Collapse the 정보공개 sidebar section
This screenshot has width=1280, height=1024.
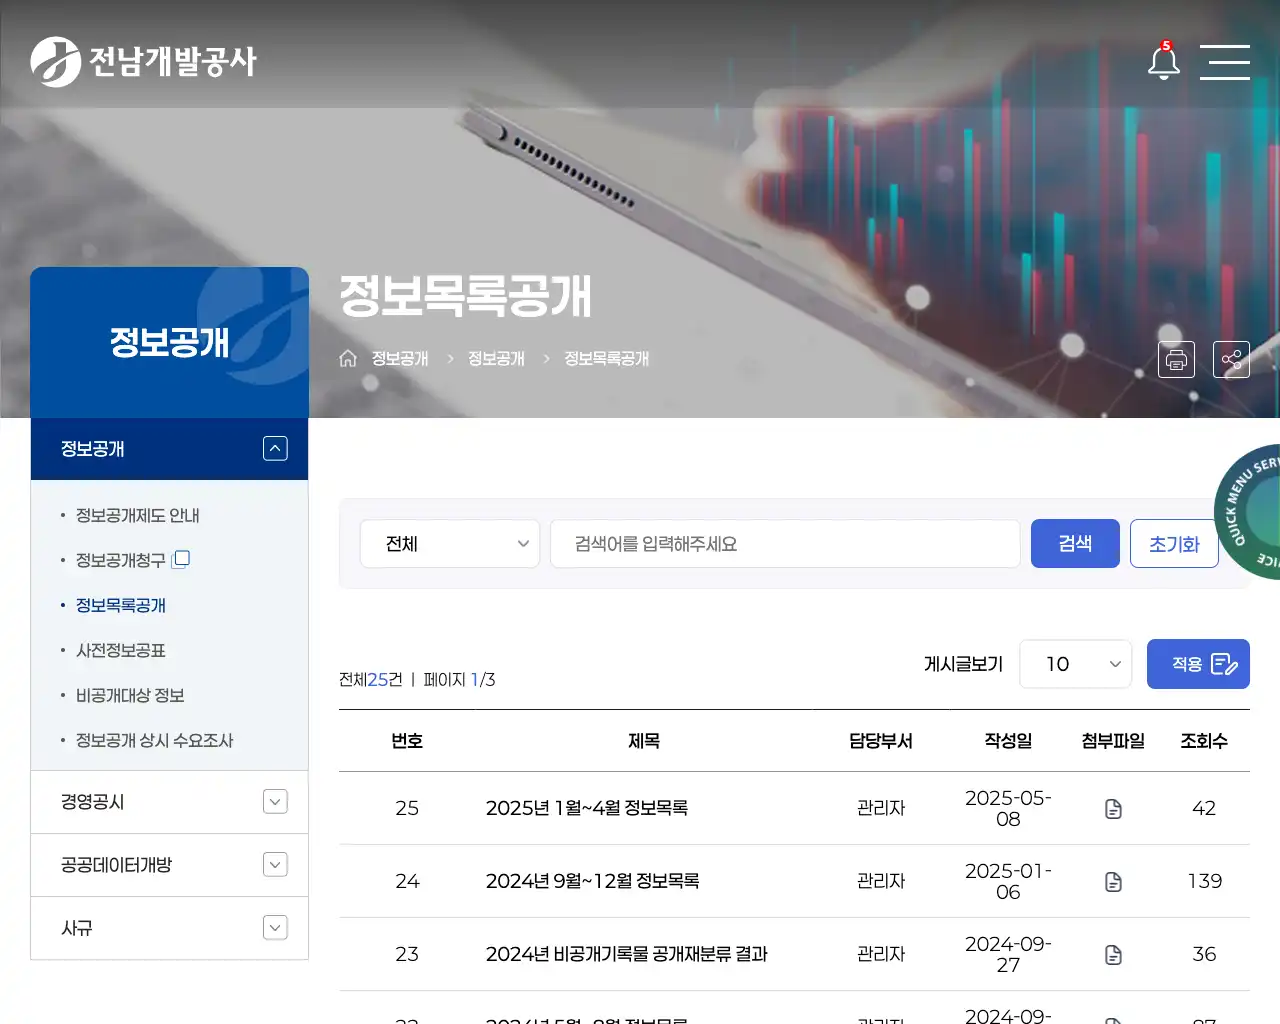pos(275,449)
